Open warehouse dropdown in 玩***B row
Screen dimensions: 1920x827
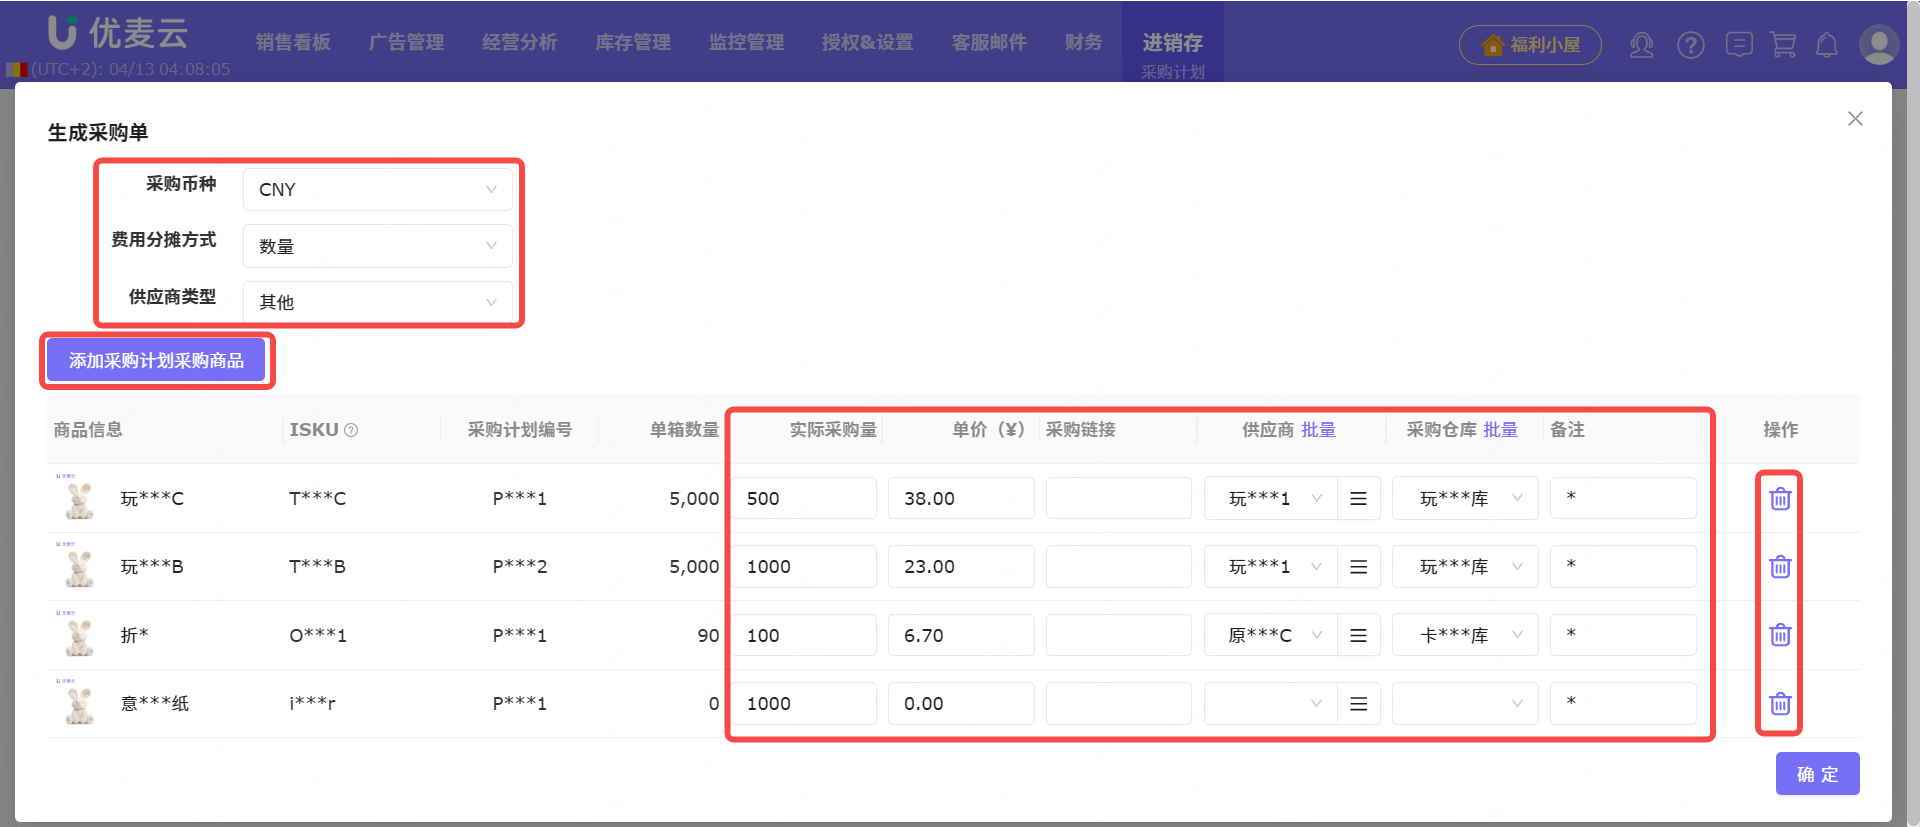point(1465,566)
